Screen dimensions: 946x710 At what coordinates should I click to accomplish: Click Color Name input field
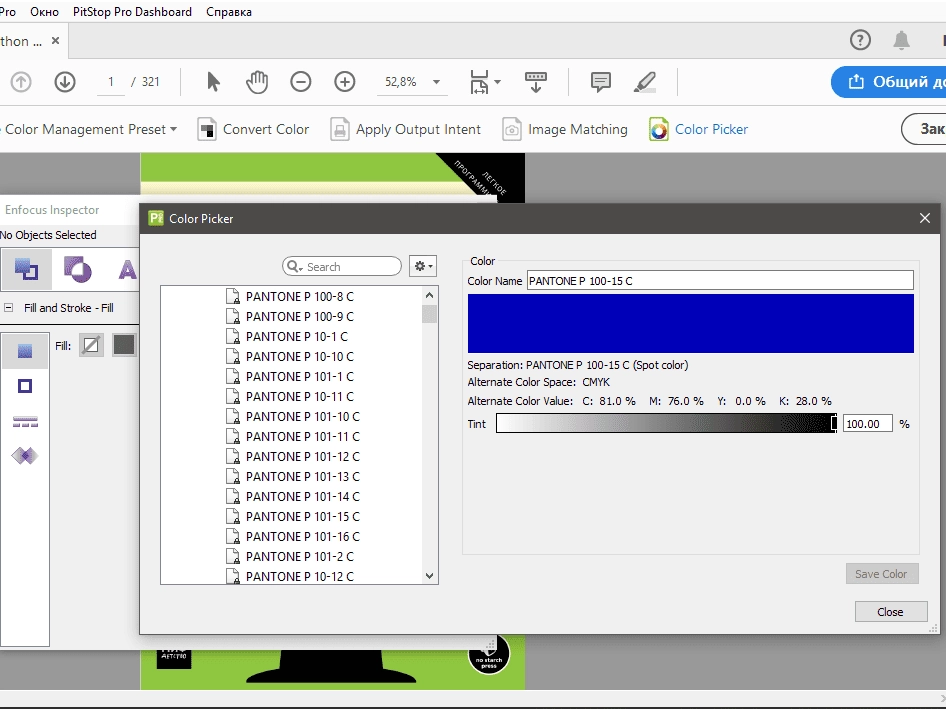[720, 281]
